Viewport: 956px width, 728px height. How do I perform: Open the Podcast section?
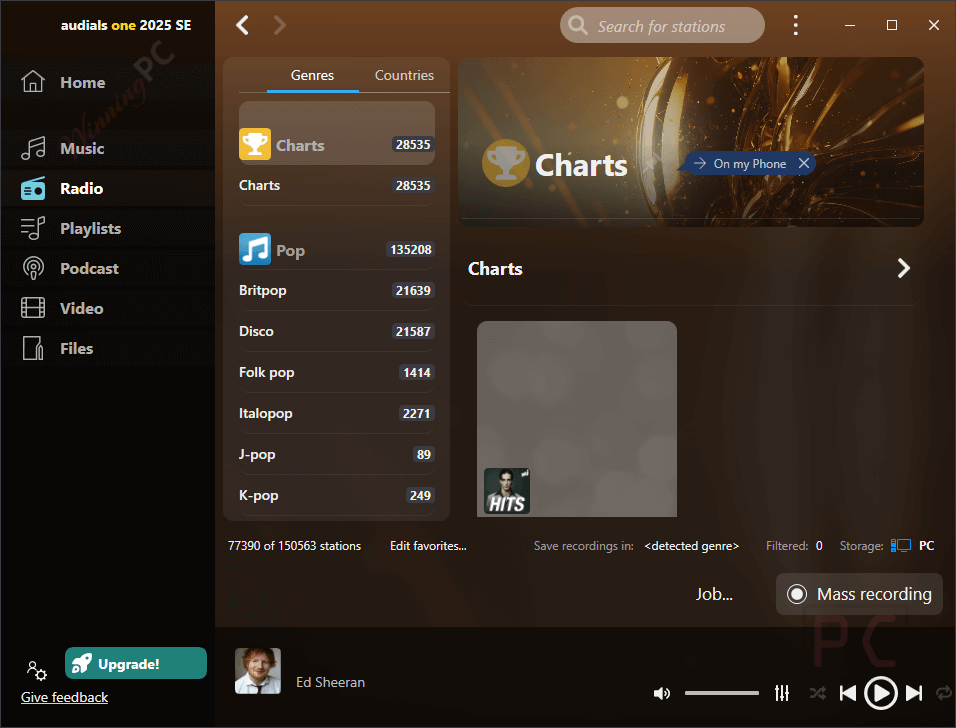pos(107,268)
